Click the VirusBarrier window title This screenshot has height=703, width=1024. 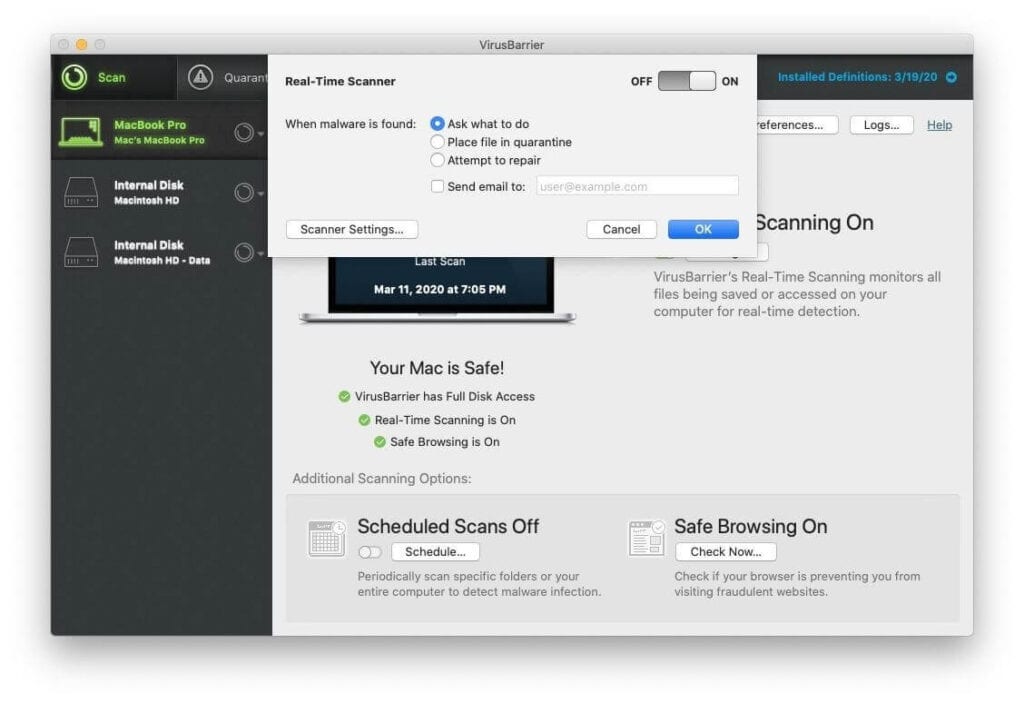point(511,44)
